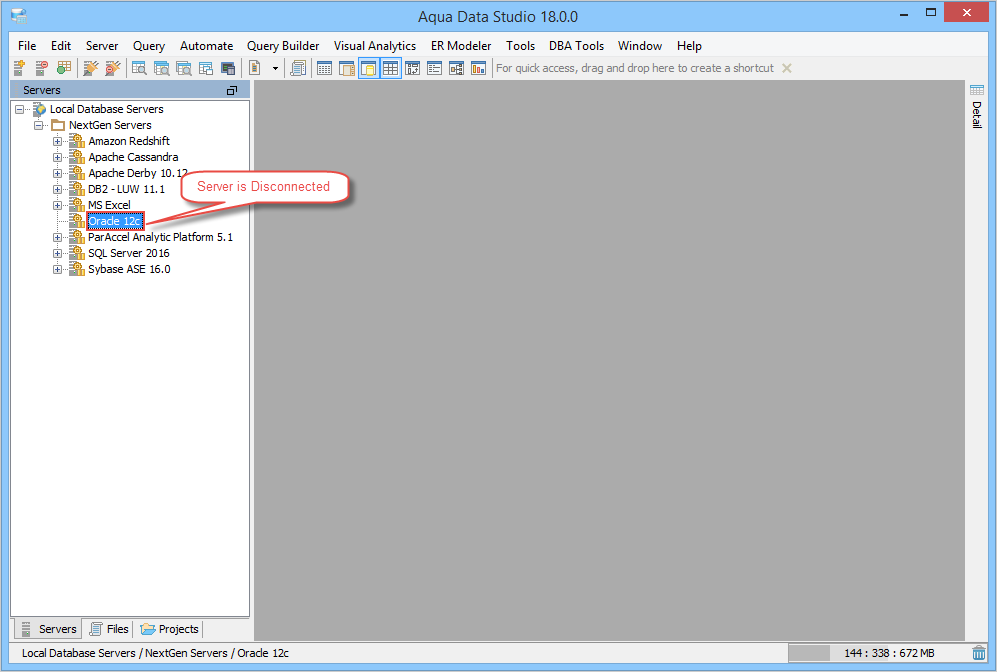Screen dimensions: 997x672
Task: Collapse the NextGen Servers folder
Action: pos(39,125)
